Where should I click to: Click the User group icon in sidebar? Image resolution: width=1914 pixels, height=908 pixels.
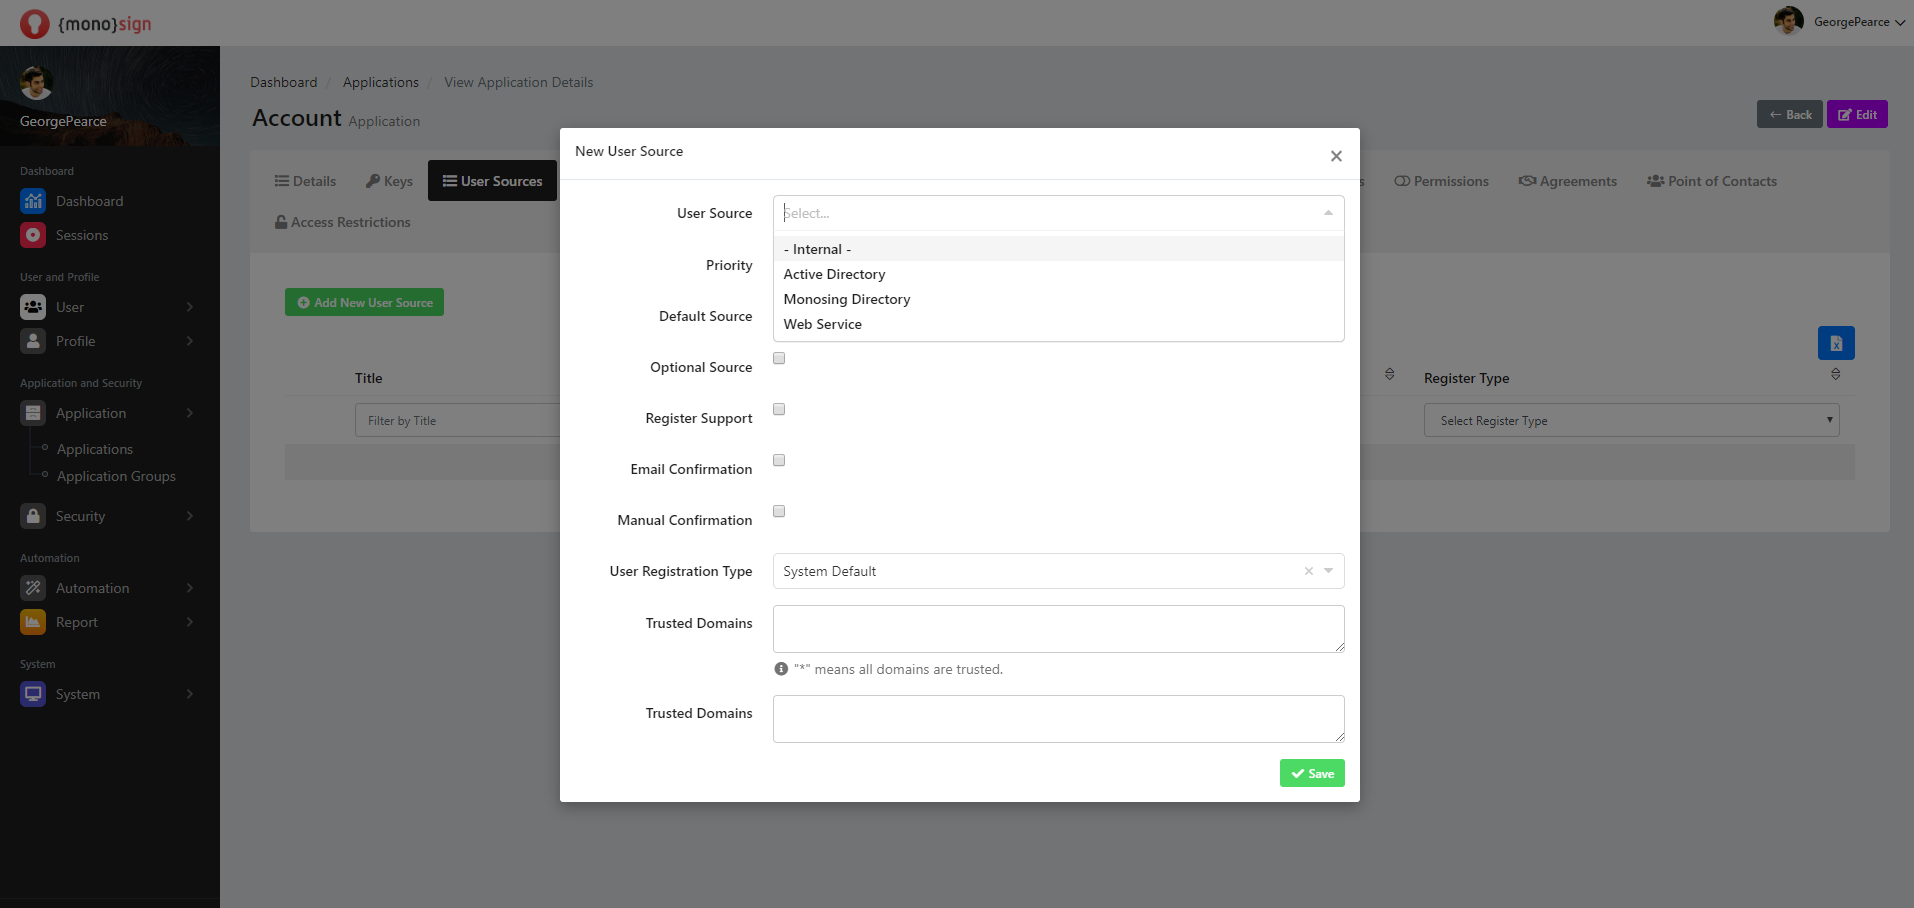click(x=33, y=307)
